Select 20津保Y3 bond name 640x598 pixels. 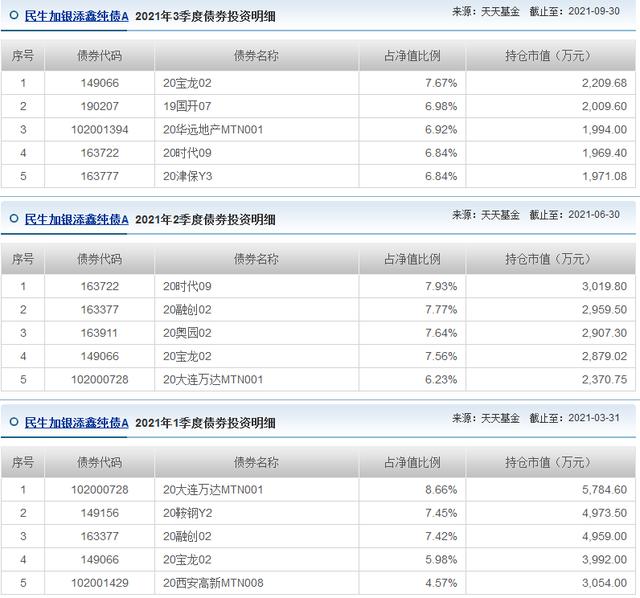[x=188, y=176]
